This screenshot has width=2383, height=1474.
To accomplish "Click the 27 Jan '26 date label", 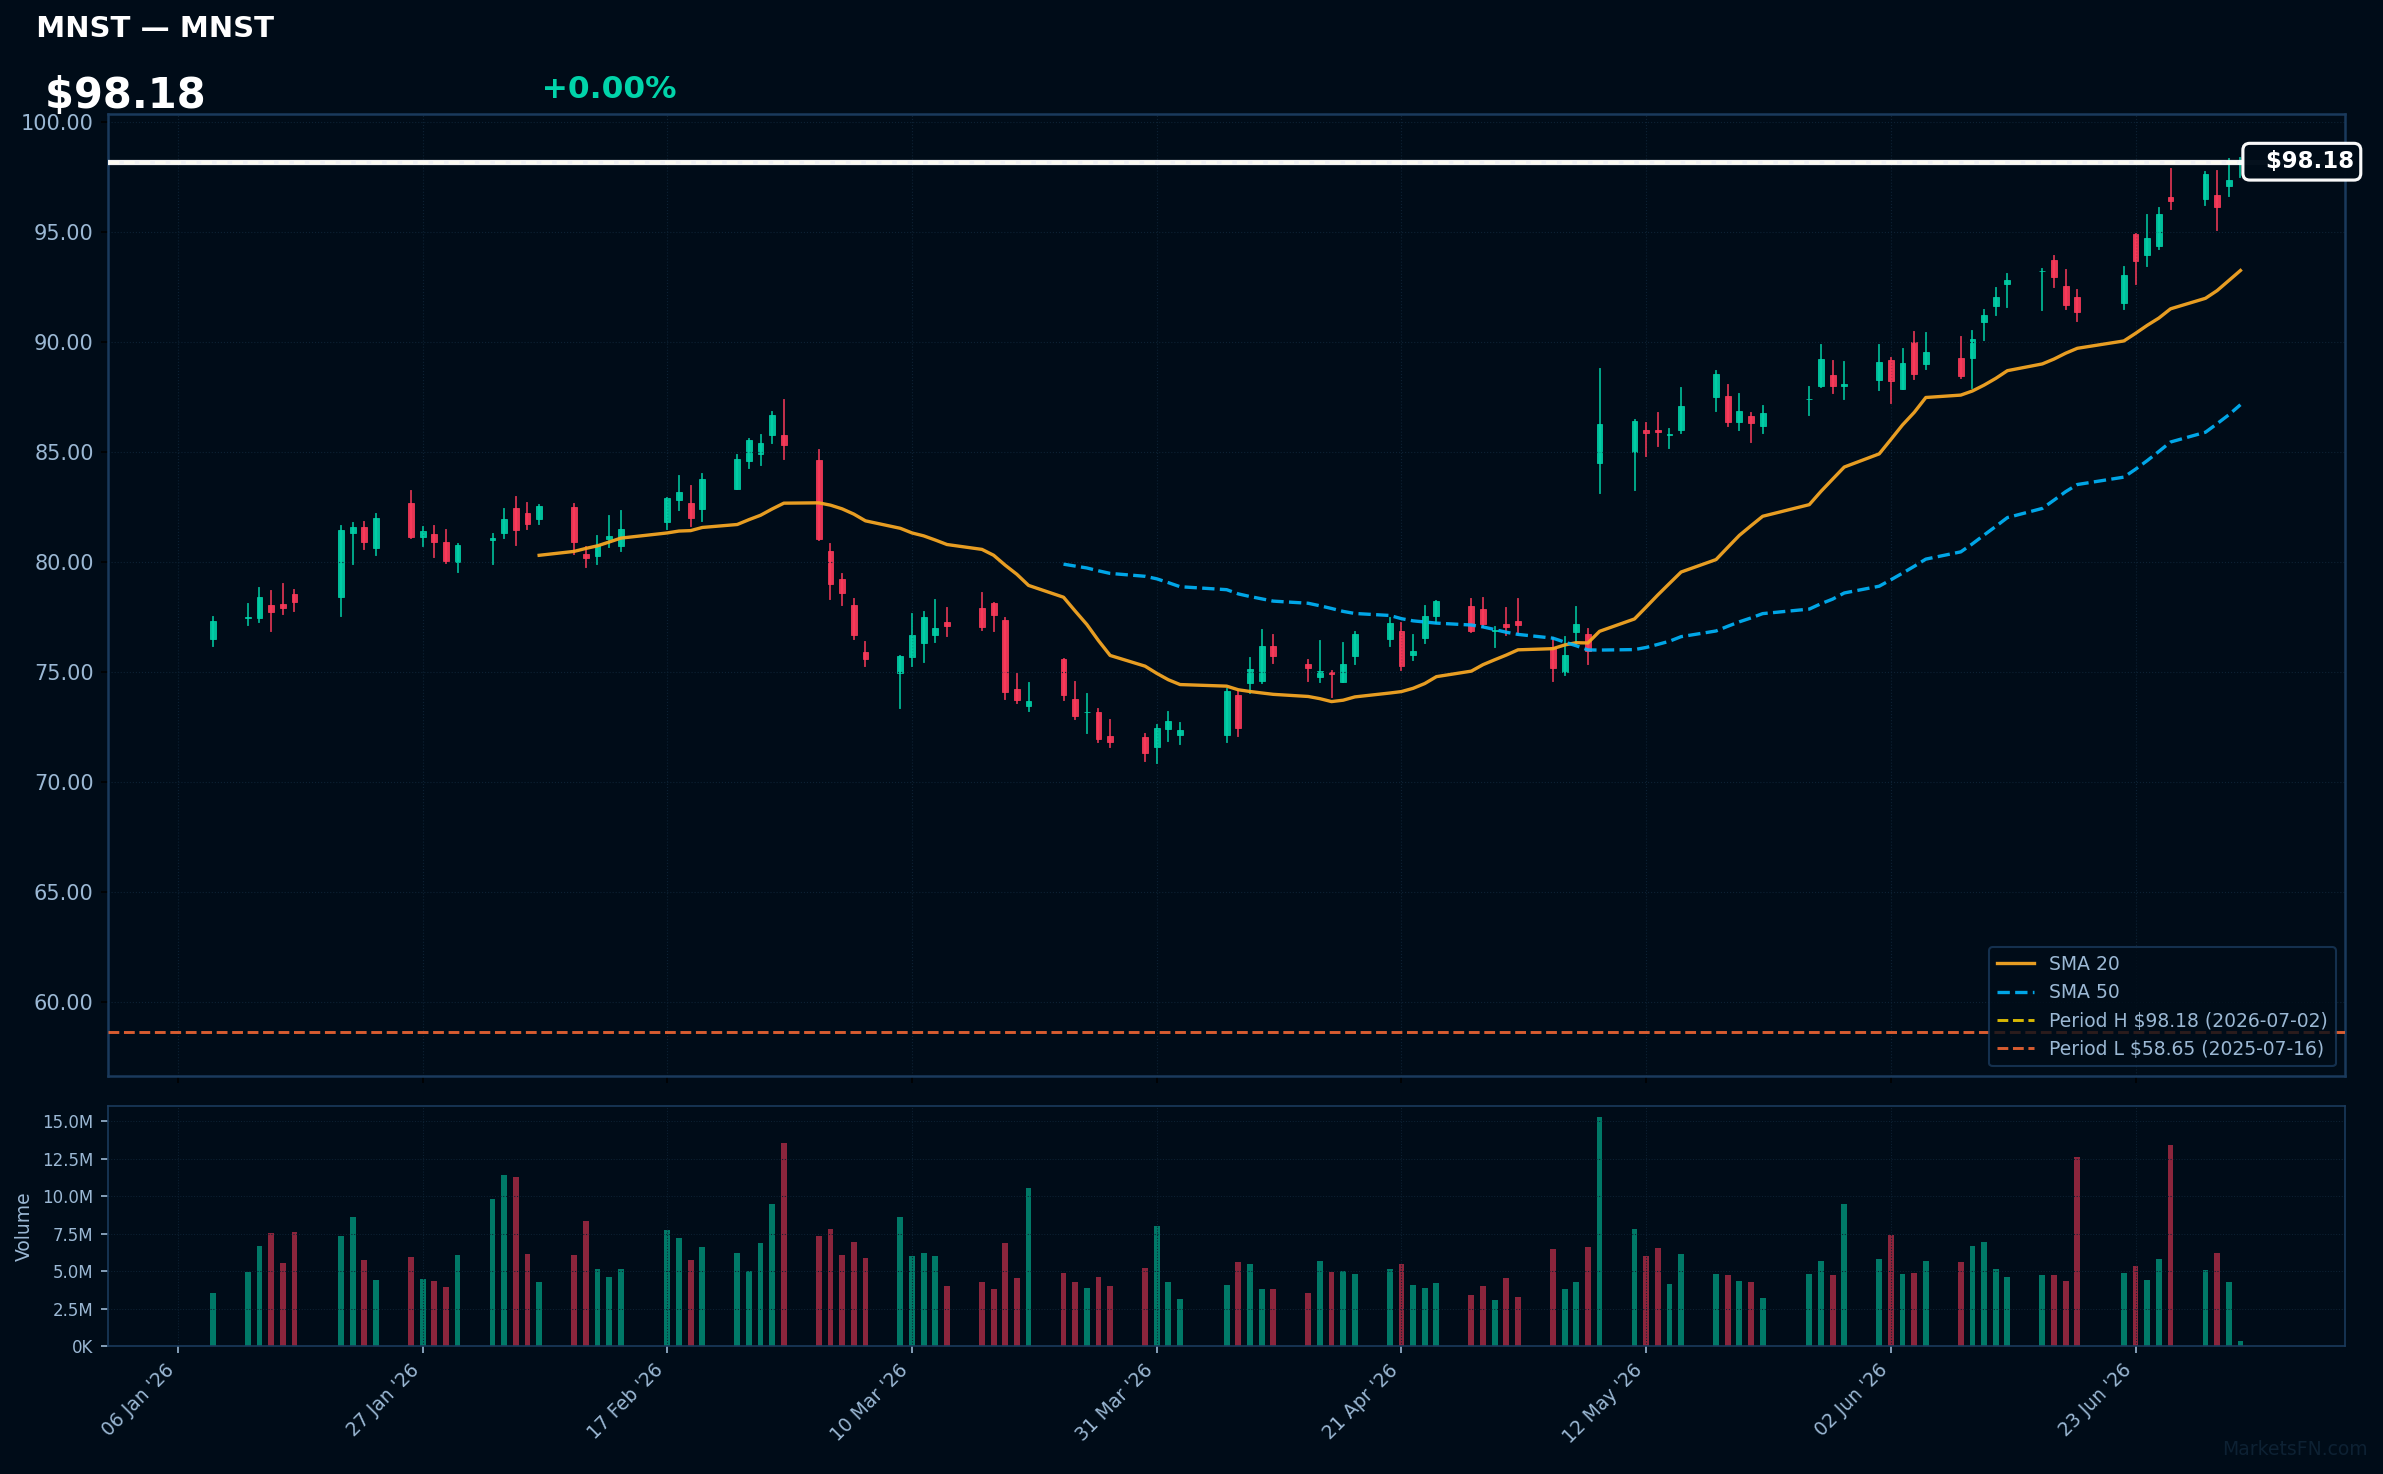I will point(382,1400).
